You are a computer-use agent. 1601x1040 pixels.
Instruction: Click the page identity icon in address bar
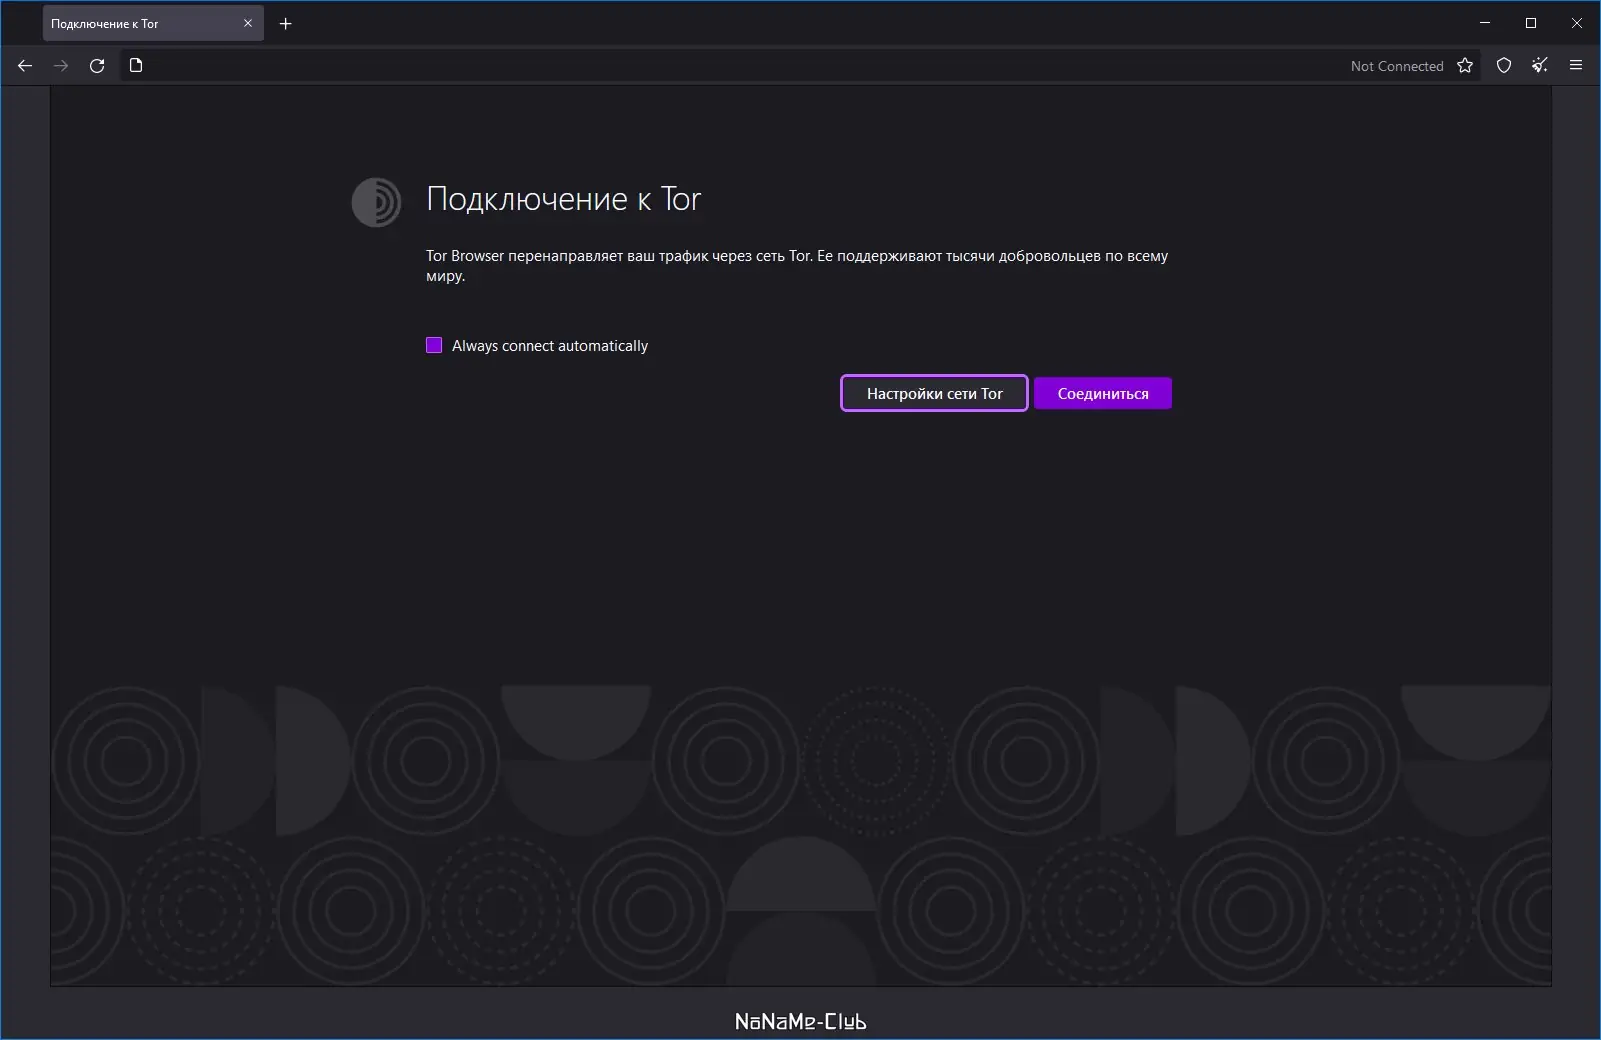pyautogui.click(x=136, y=66)
